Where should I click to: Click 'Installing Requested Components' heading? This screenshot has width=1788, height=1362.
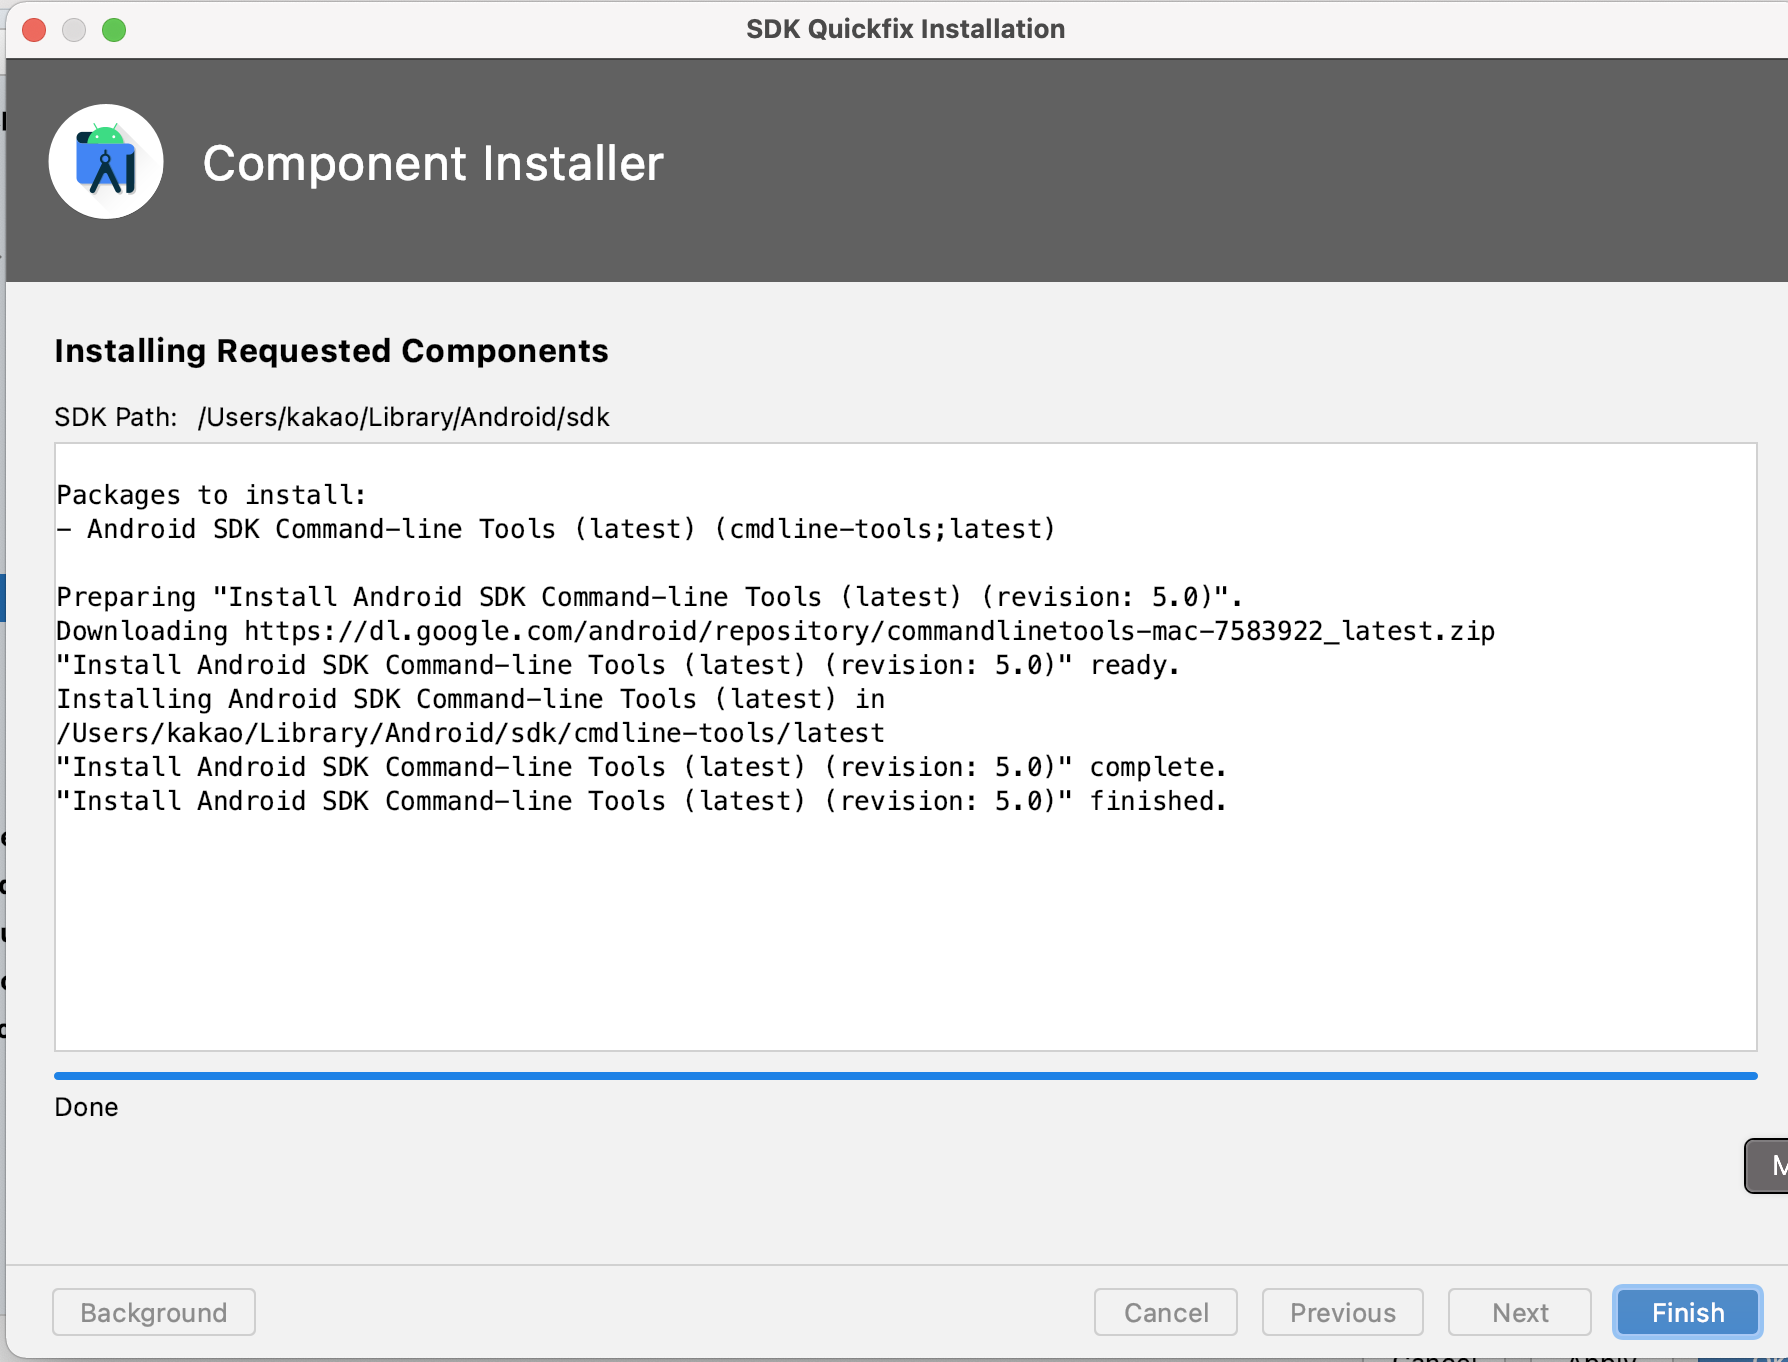[x=331, y=351]
